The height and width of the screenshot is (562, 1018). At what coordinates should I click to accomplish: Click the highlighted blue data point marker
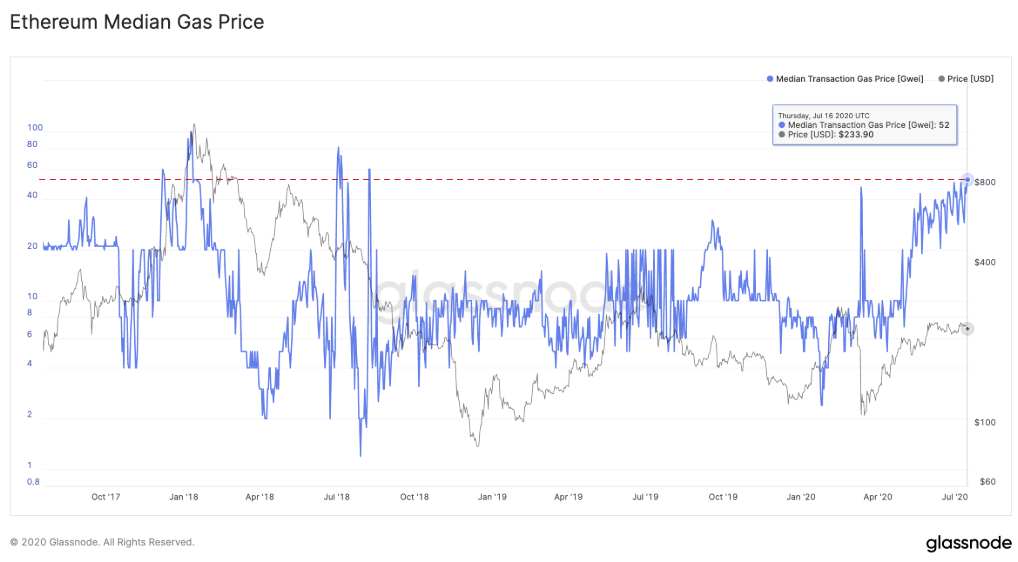(967, 179)
